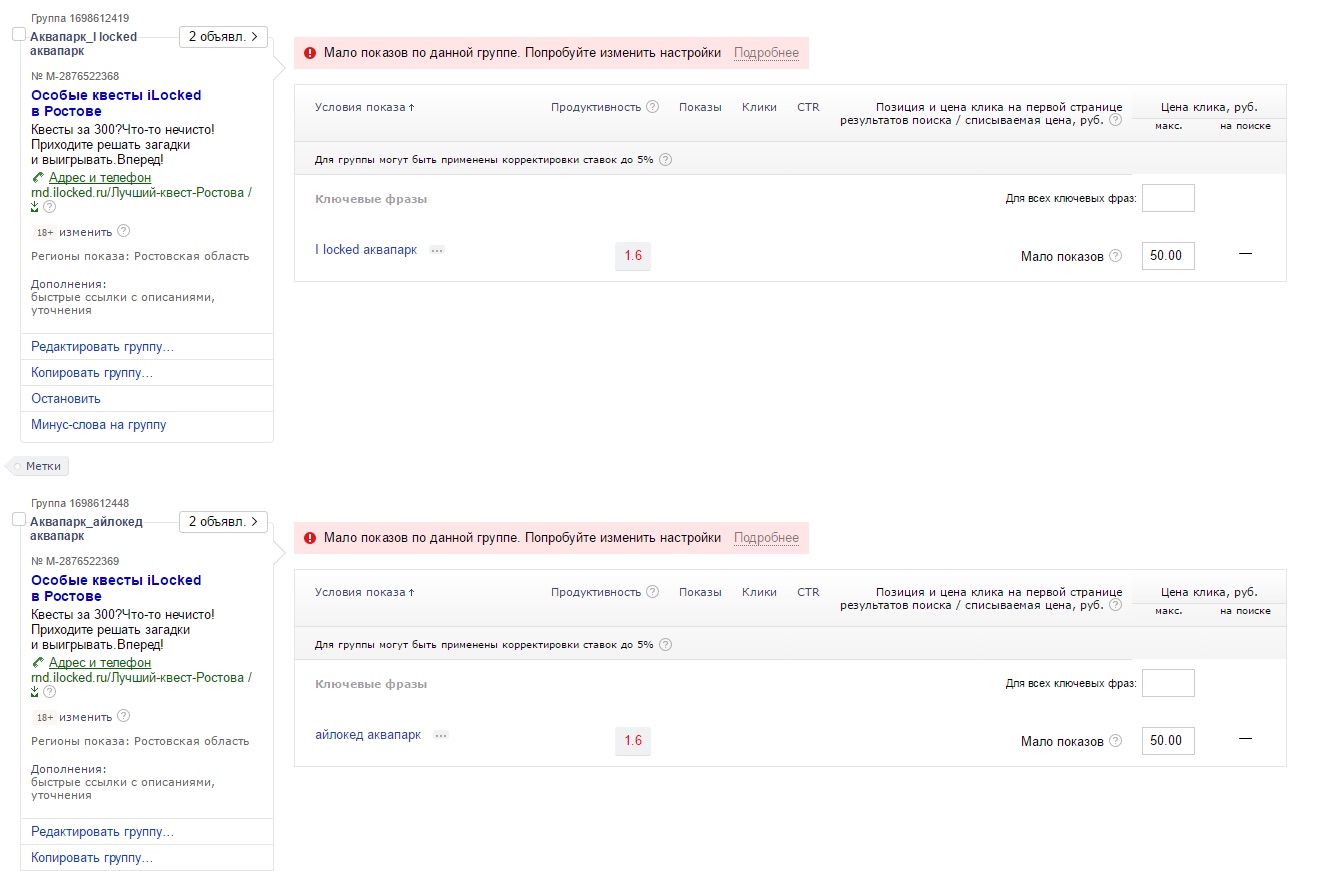Click 'Копировать группу…' for first group
Image resolution: width=1330 pixels, height=871 pixels.
coord(92,373)
